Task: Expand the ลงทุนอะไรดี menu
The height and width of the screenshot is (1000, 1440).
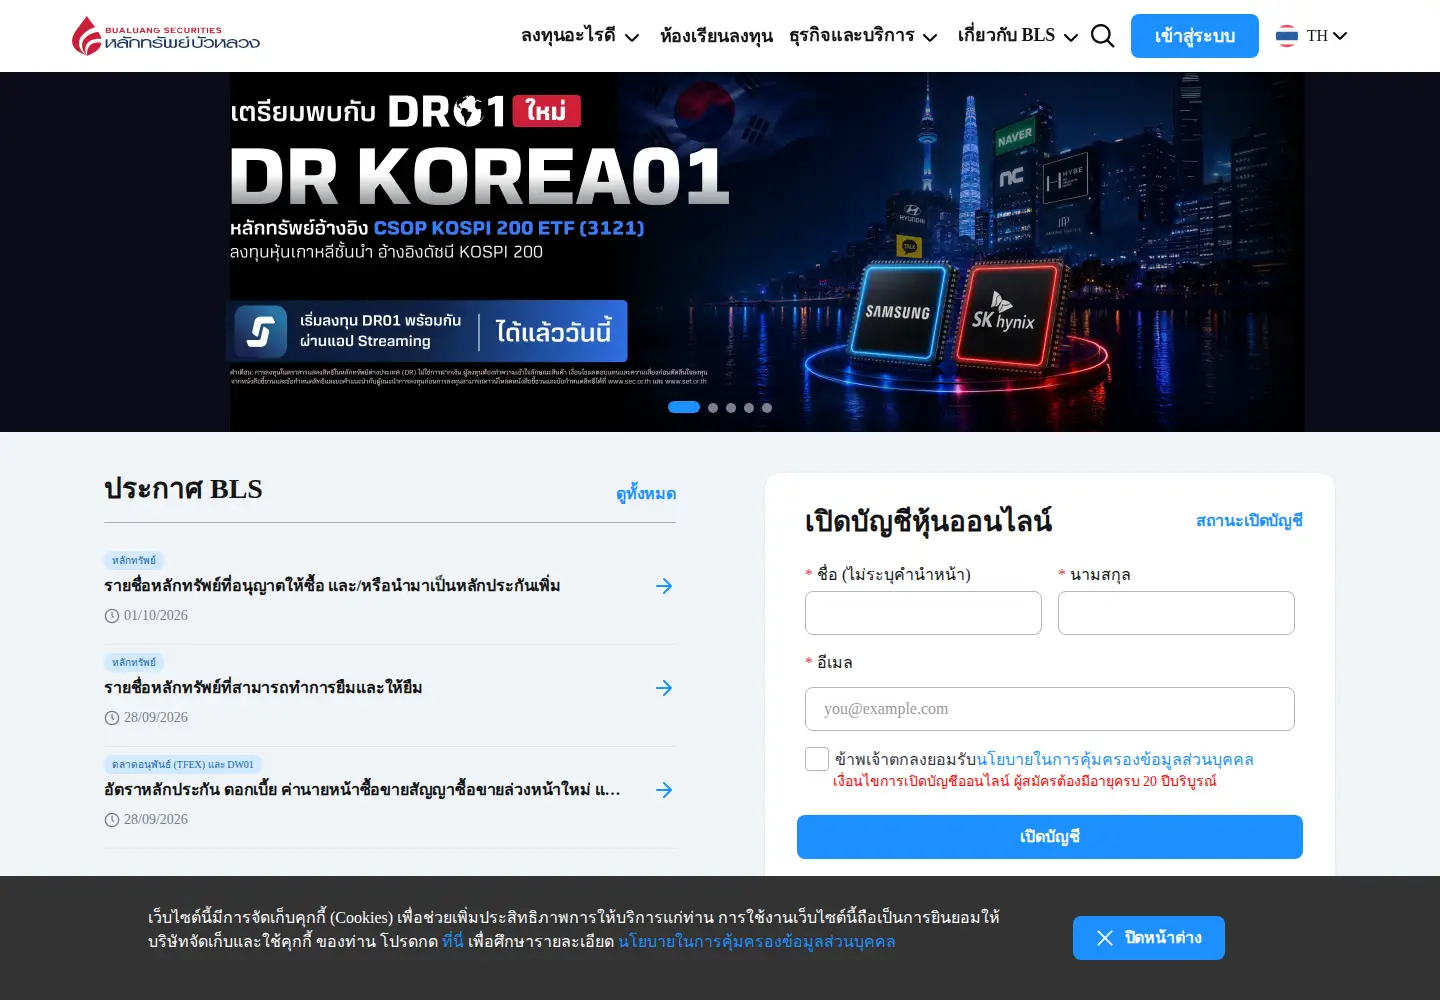Action: (580, 36)
